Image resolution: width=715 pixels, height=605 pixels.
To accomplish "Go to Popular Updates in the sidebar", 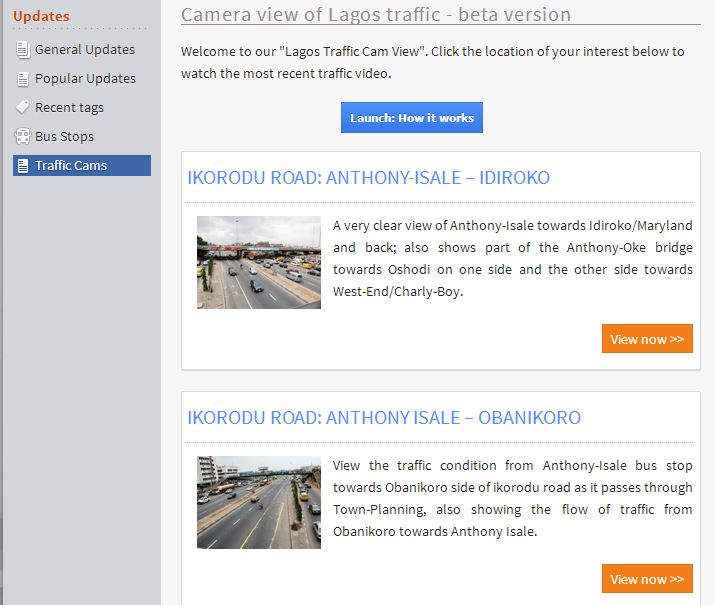I will click(85, 78).
